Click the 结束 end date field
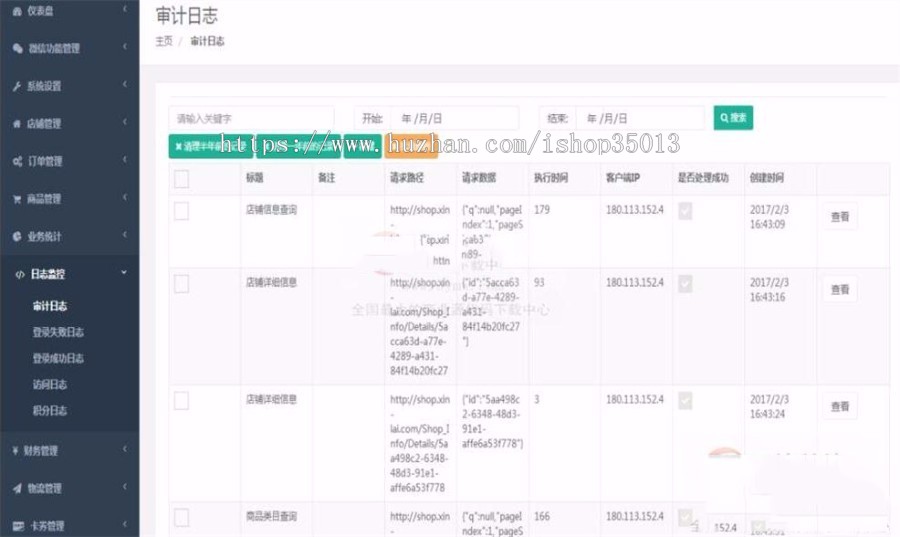Screen dimensions: 900x537 (x=639, y=119)
